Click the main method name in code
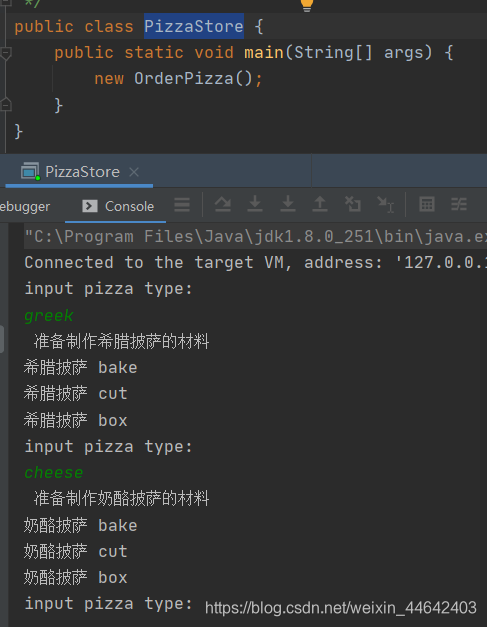Image resolution: width=487 pixels, height=627 pixels. pyautogui.click(x=264, y=52)
